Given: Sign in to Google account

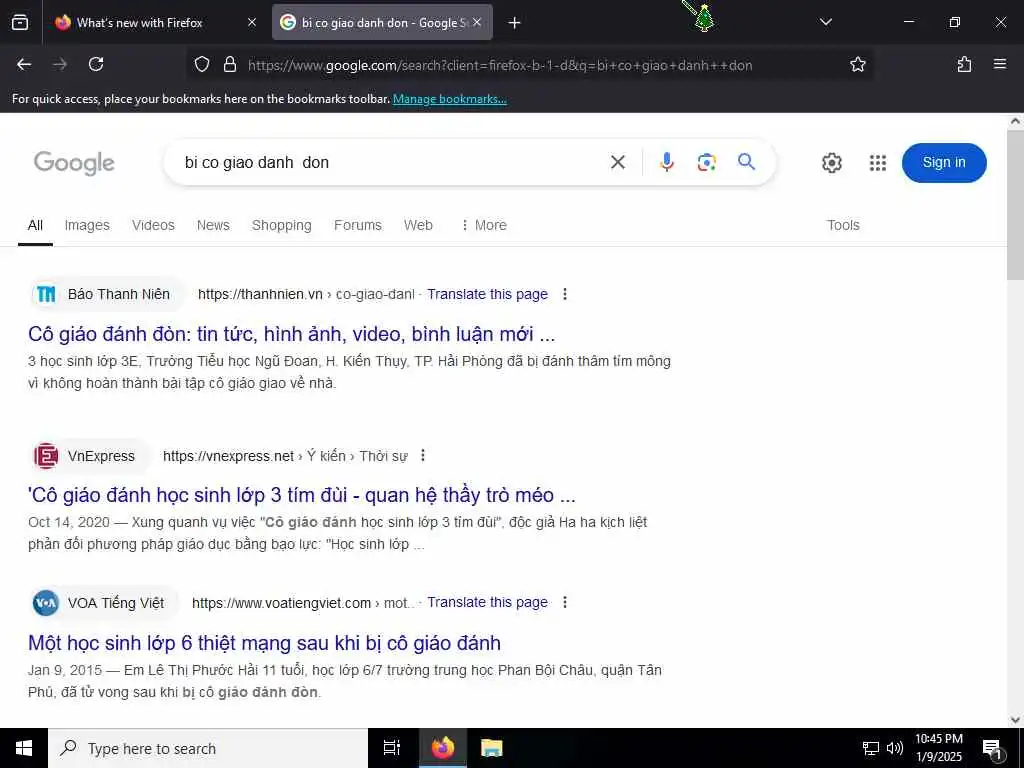Looking at the screenshot, I should point(944,163).
